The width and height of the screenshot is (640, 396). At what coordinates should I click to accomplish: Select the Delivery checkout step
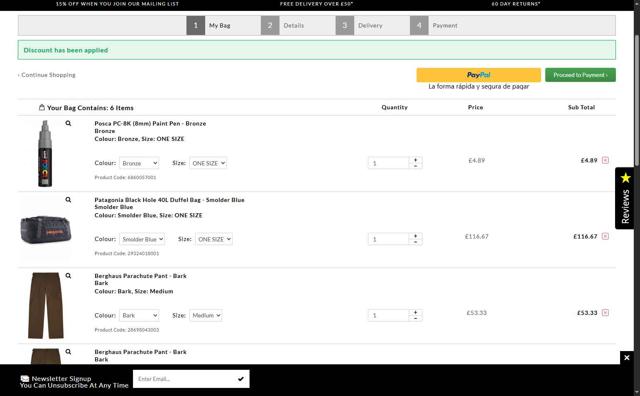(360, 25)
